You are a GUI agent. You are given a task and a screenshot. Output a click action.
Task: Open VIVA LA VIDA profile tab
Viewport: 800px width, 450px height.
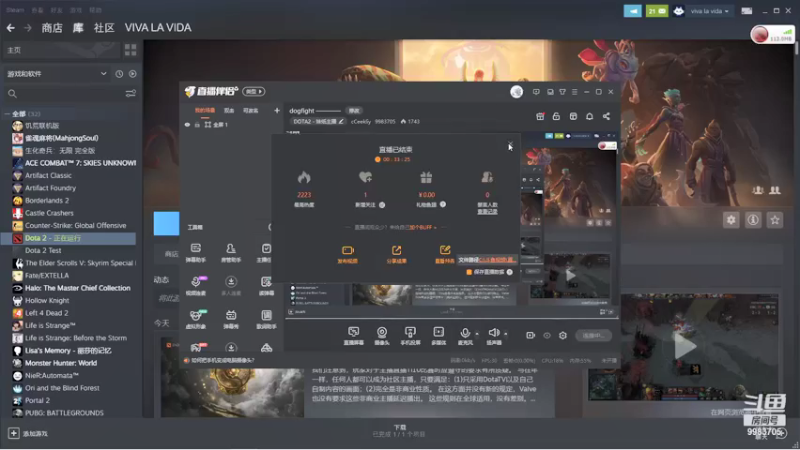point(158,28)
